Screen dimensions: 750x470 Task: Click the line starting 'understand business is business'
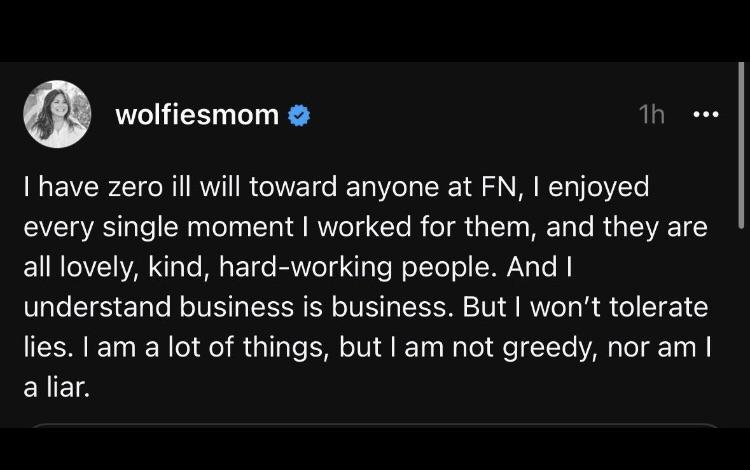pyautogui.click(x=365, y=307)
